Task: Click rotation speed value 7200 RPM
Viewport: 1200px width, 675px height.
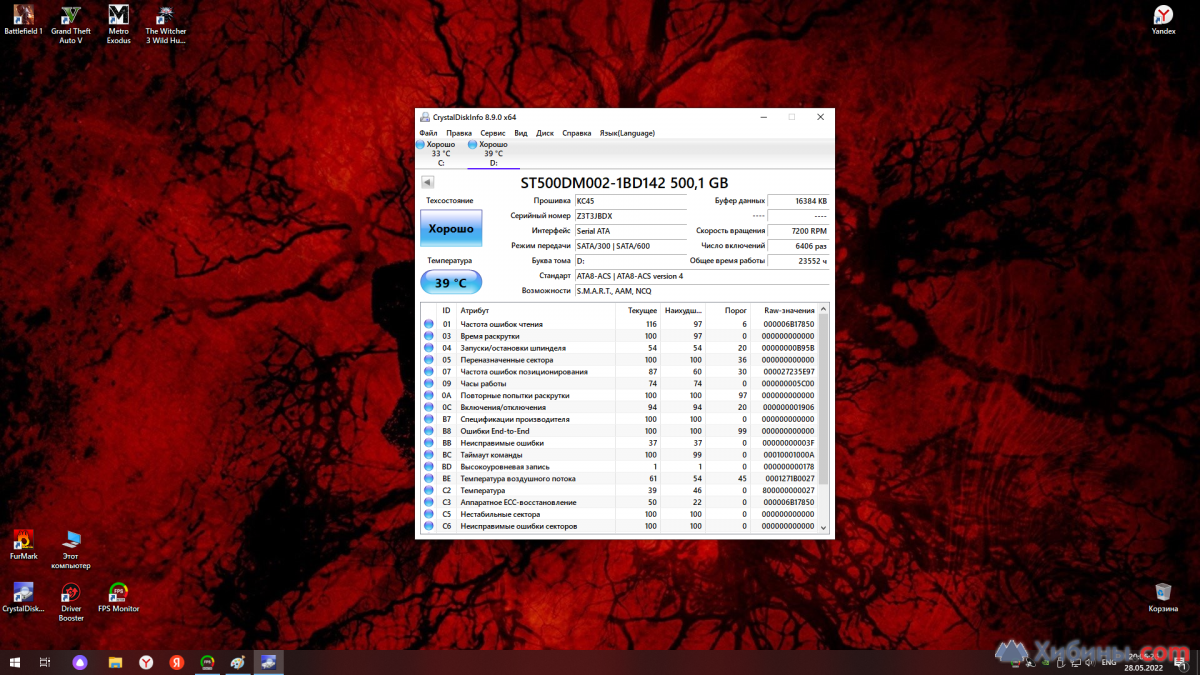Action: coord(798,231)
